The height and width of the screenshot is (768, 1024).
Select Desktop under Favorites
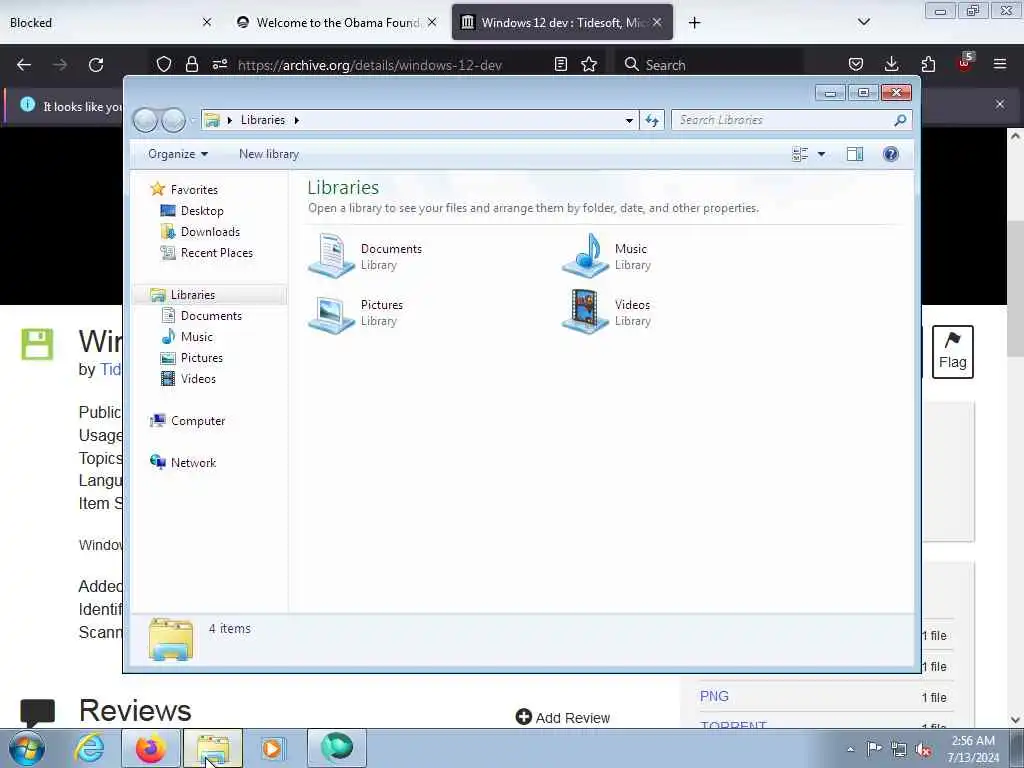[x=202, y=211]
